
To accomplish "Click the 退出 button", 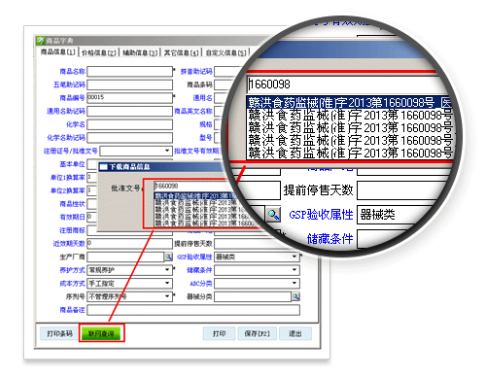I will [x=295, y=333].
